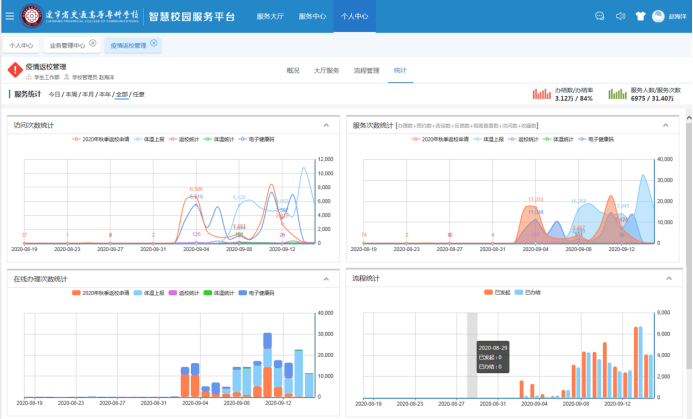This screenshot has height=419, width=693.
Task: Collapse the 访问次数统计 panel
Action: (326, 125)
